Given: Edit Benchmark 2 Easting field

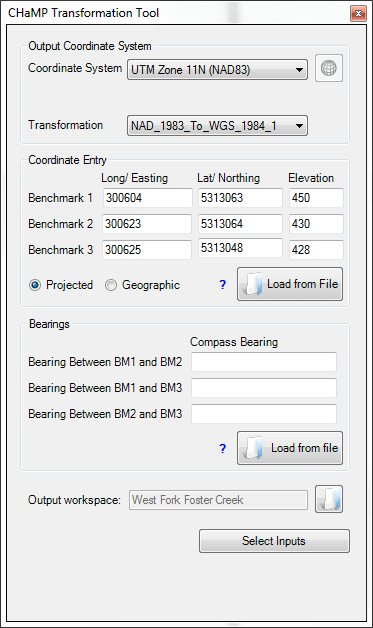Looking at the screenshot, I should point(147,223).
